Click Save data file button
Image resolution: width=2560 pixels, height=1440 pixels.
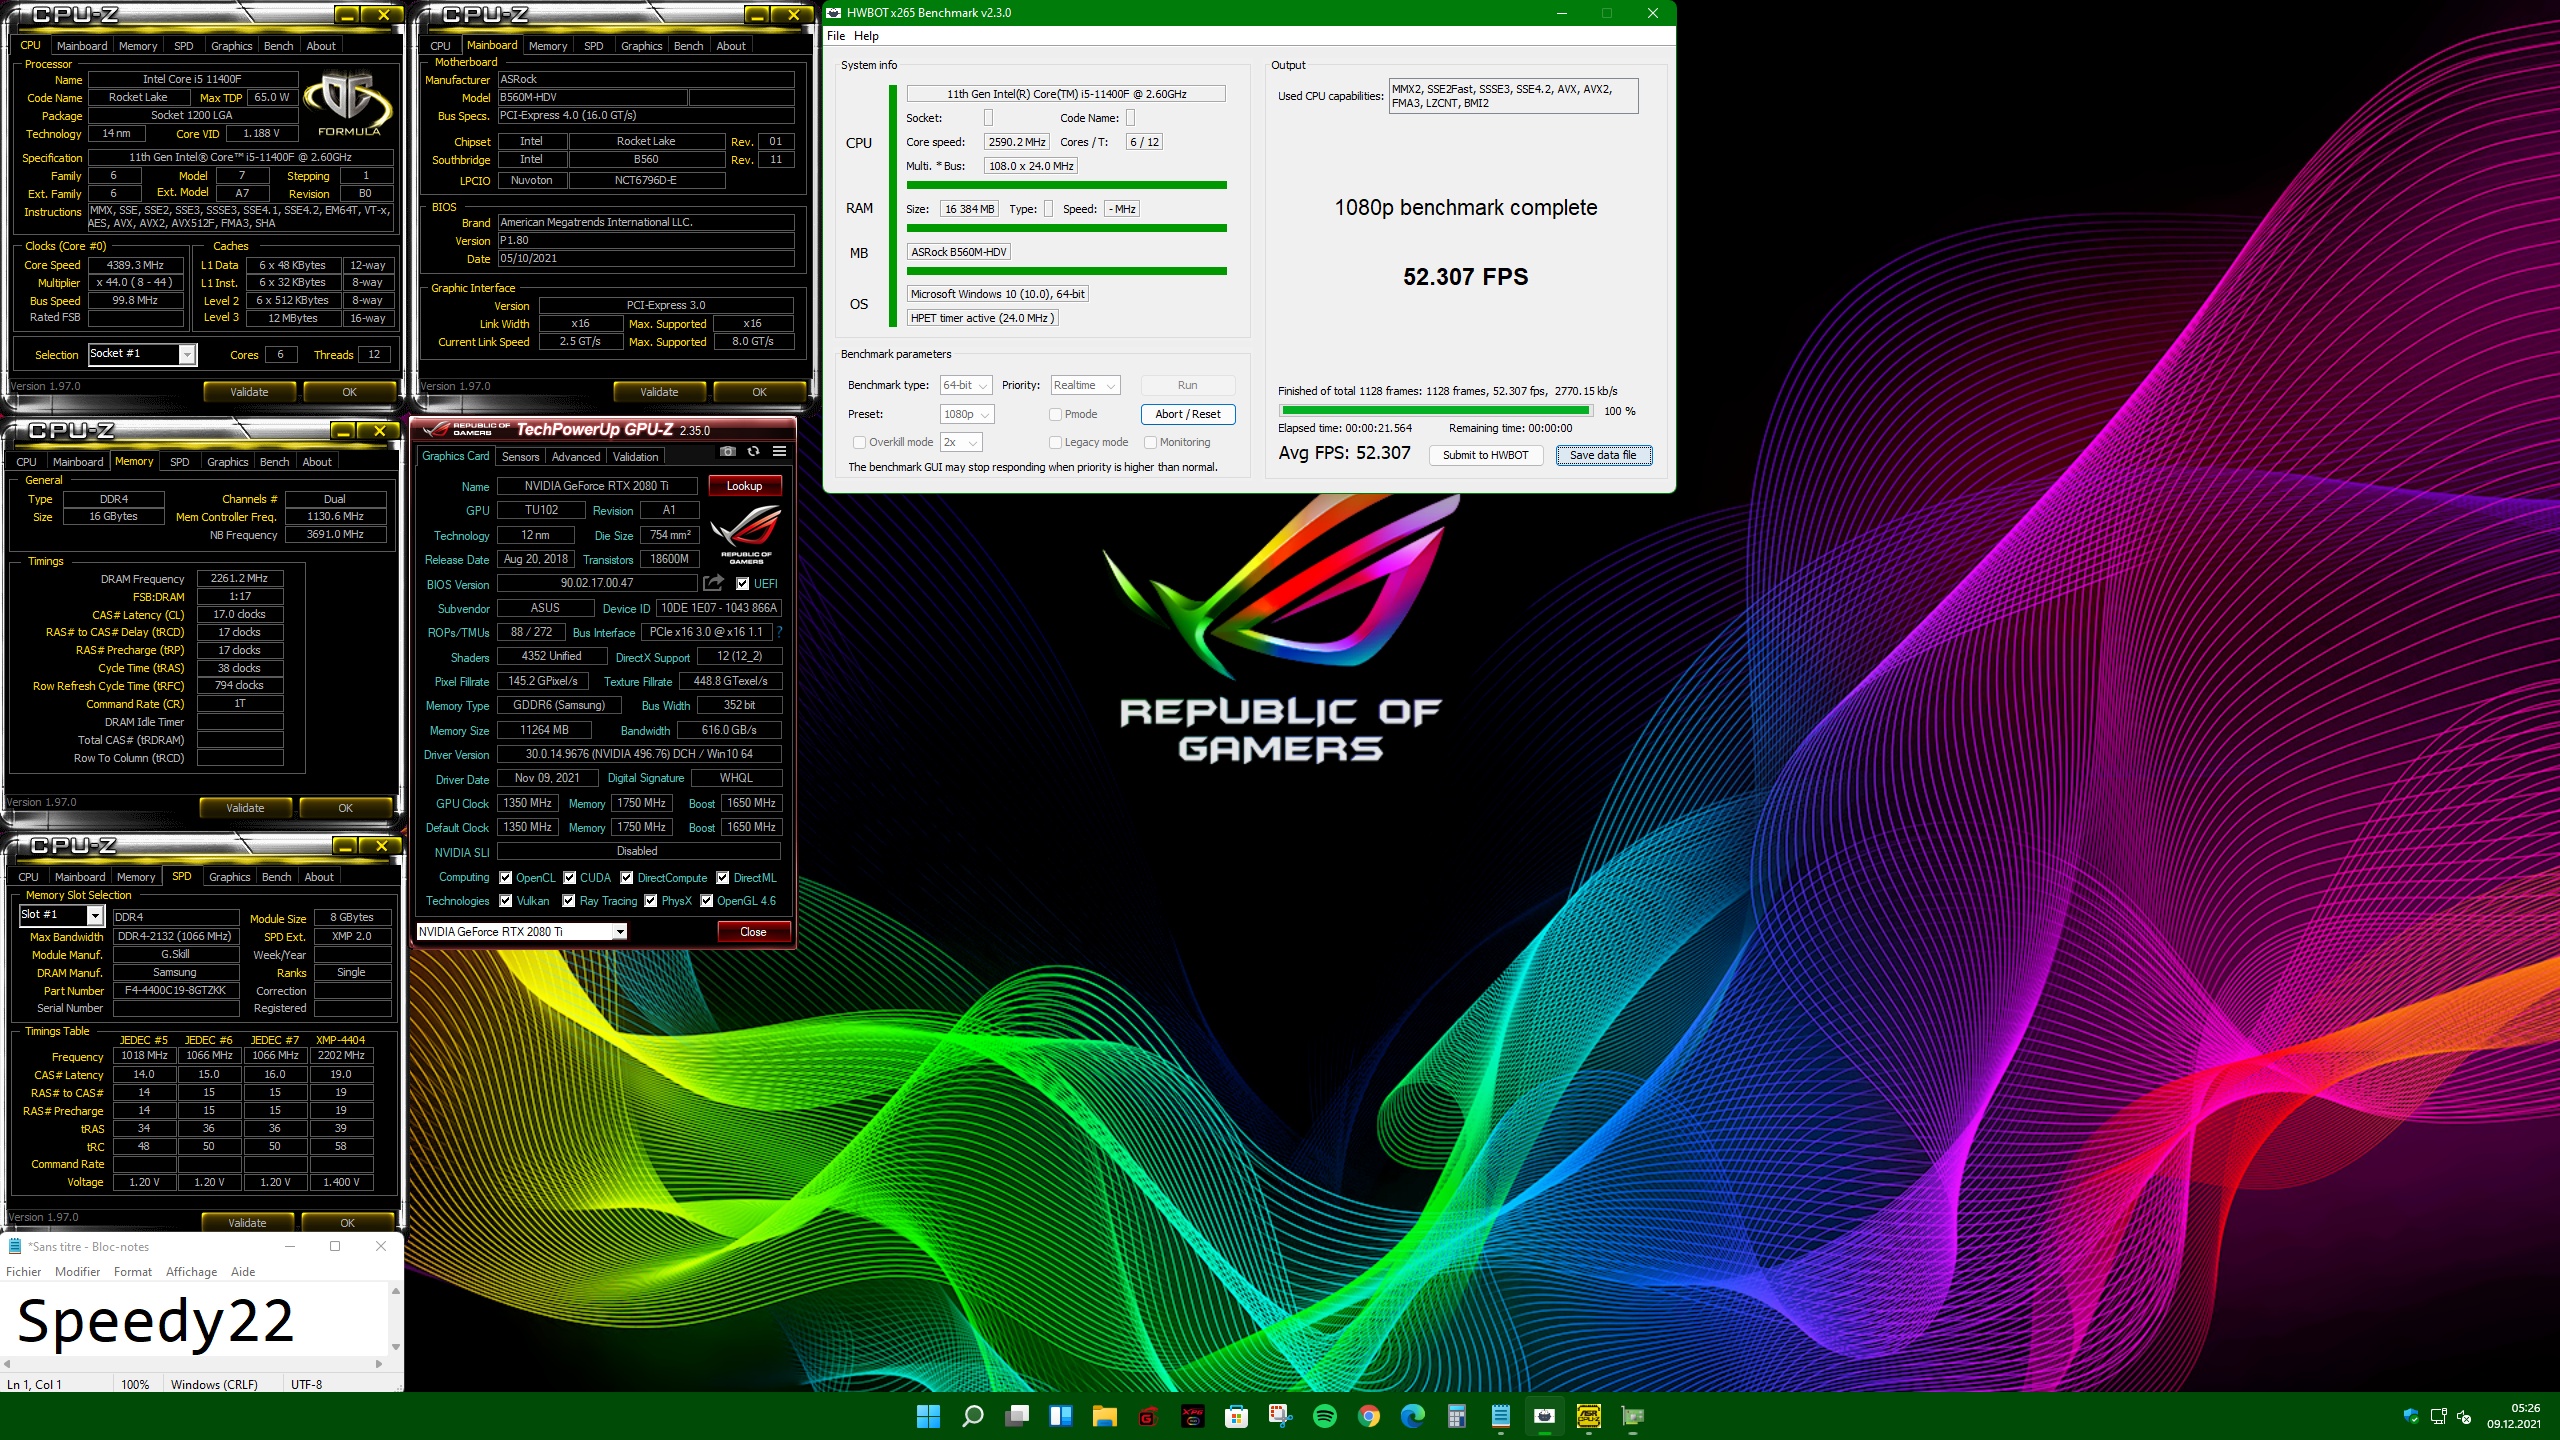[x=1604, y=455]
